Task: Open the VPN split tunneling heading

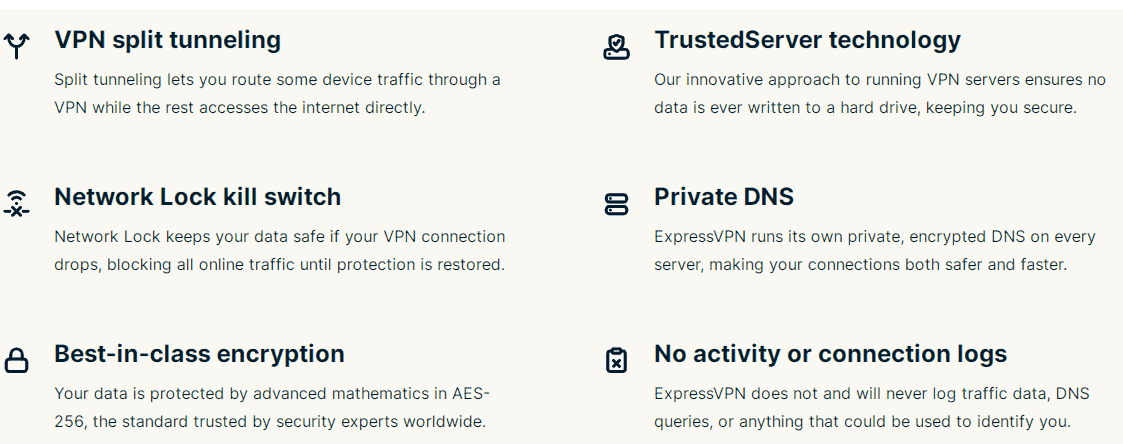Action: click(168, 40)
